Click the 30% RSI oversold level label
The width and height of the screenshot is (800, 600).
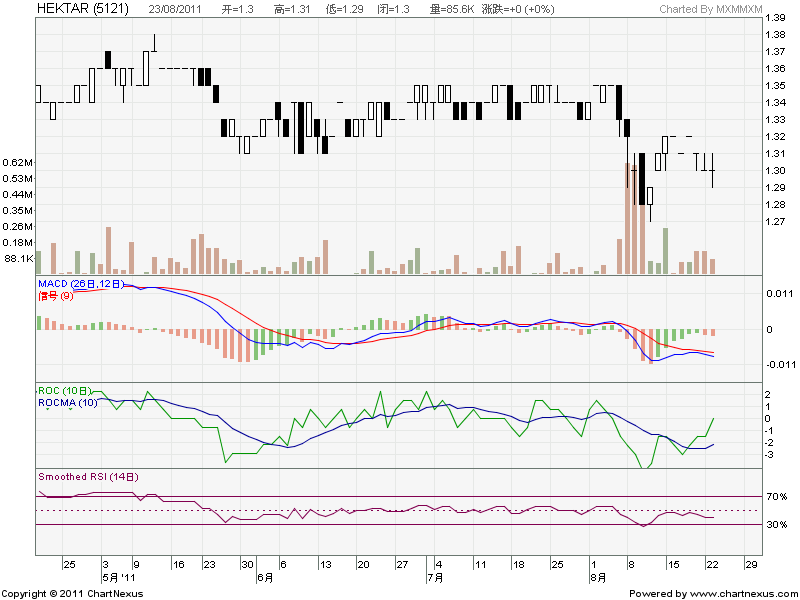click(x=776, y=524)
